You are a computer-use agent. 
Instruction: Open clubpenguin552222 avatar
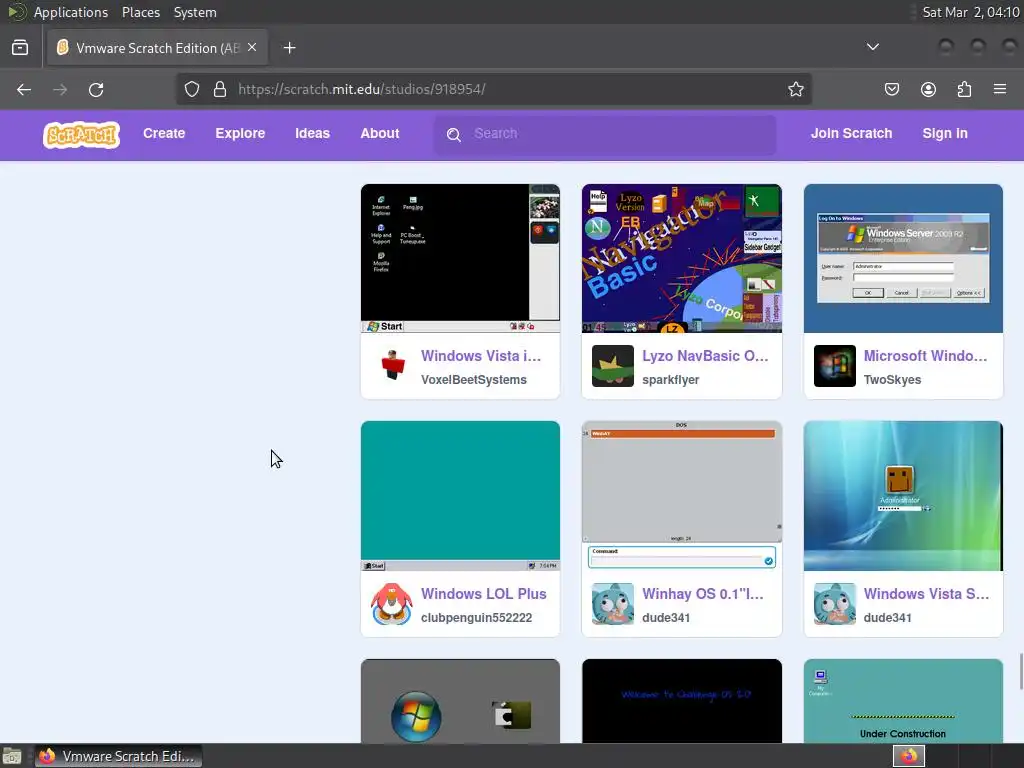(x=392, y=603)
